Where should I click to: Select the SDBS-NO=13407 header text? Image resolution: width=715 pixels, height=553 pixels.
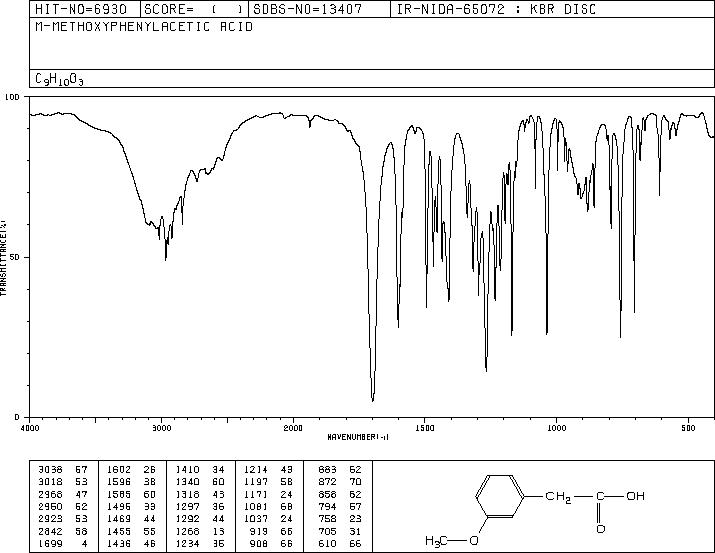(308, 9)
